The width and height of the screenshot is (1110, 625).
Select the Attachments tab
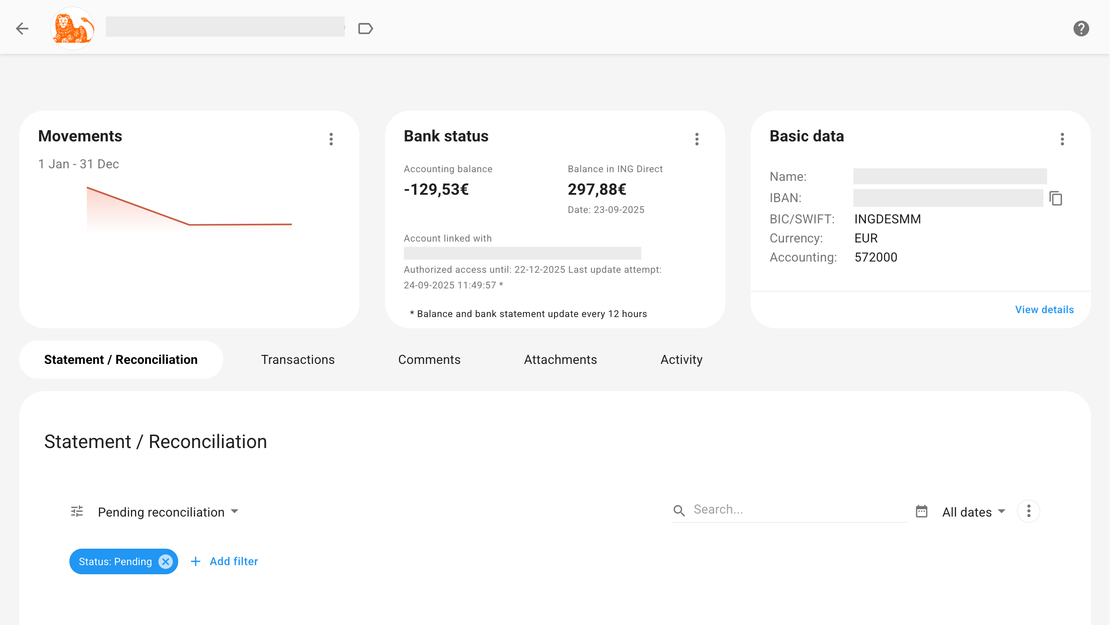click(560, 360)
